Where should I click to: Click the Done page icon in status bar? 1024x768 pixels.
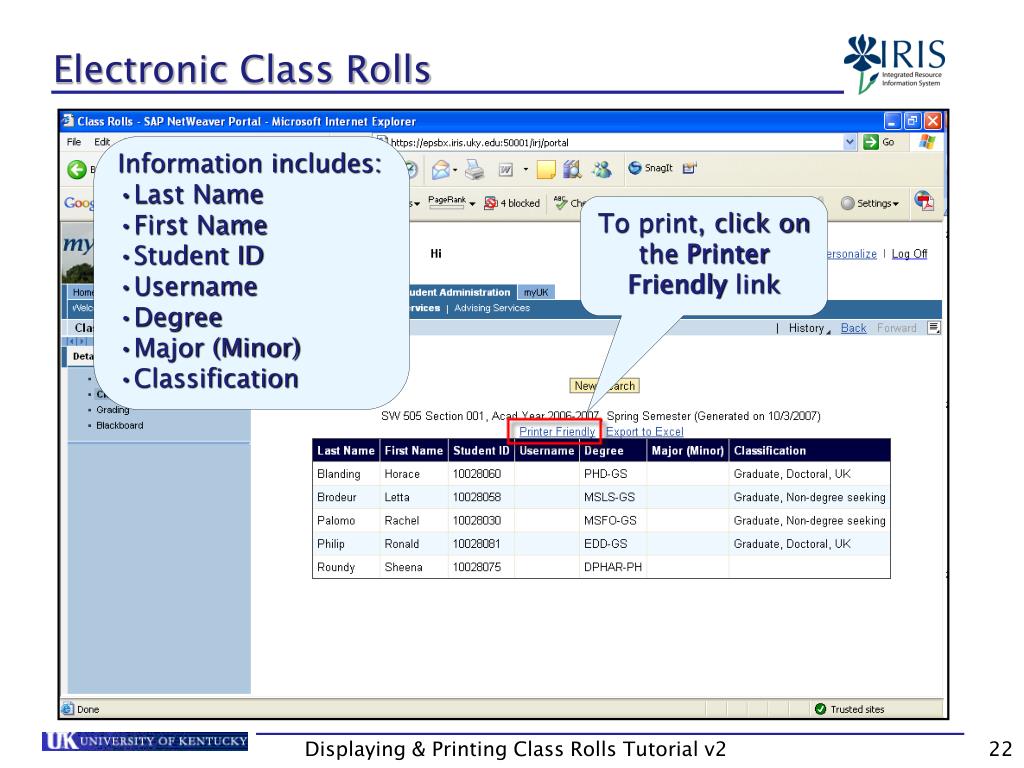[x=68, y=709]
